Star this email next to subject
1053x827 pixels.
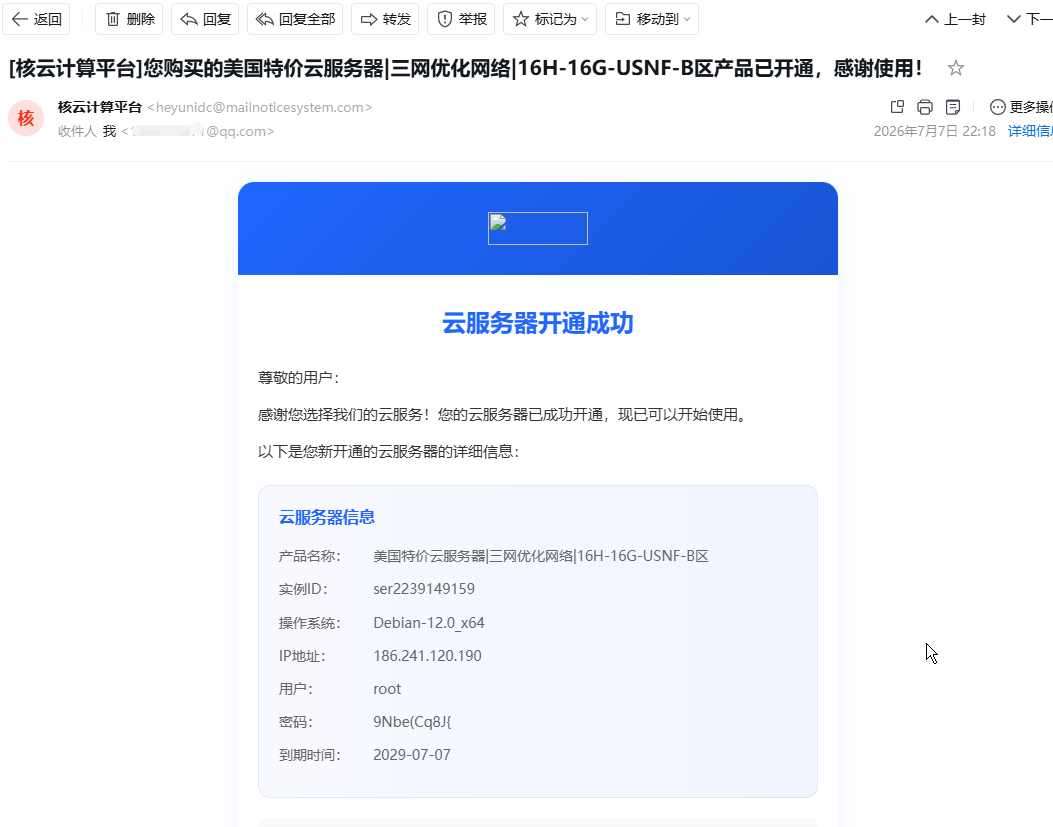[956, 68]
